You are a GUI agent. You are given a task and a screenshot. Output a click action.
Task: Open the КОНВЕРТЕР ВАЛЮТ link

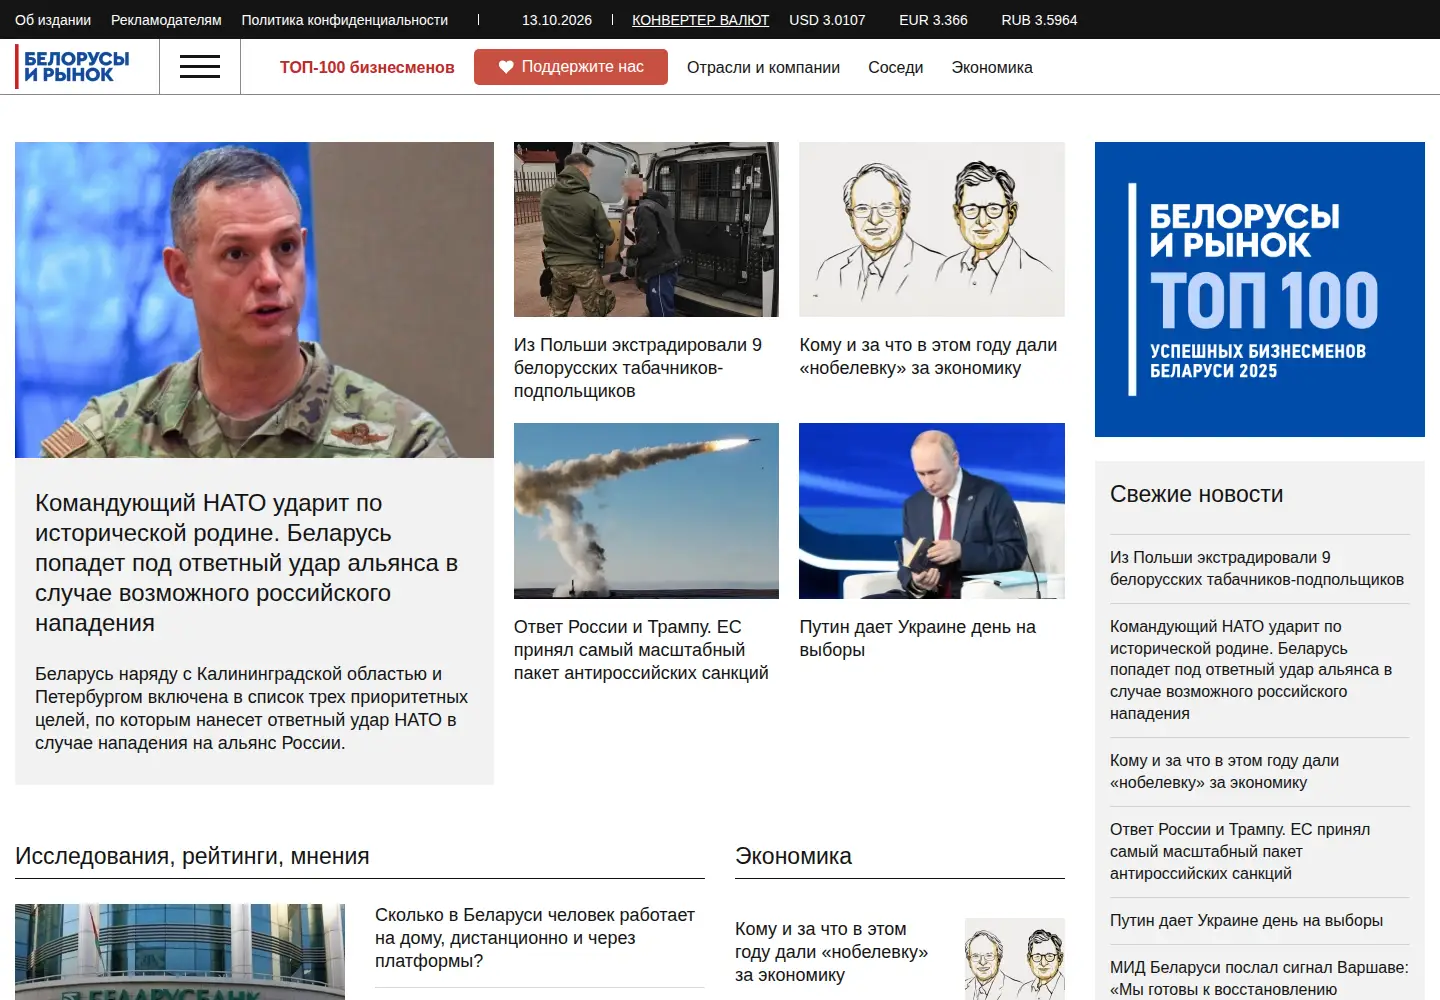pos(700,20)
